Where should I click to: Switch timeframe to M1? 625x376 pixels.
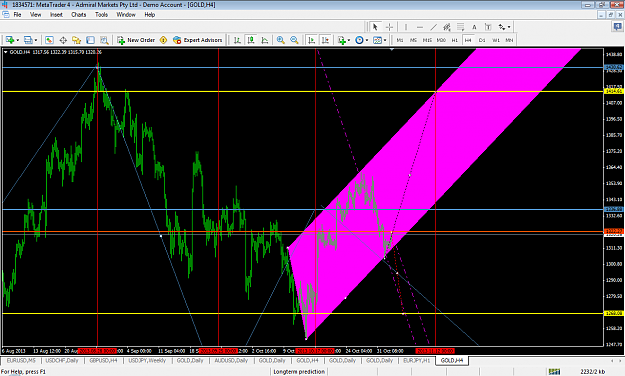click(x=400, y=40)
